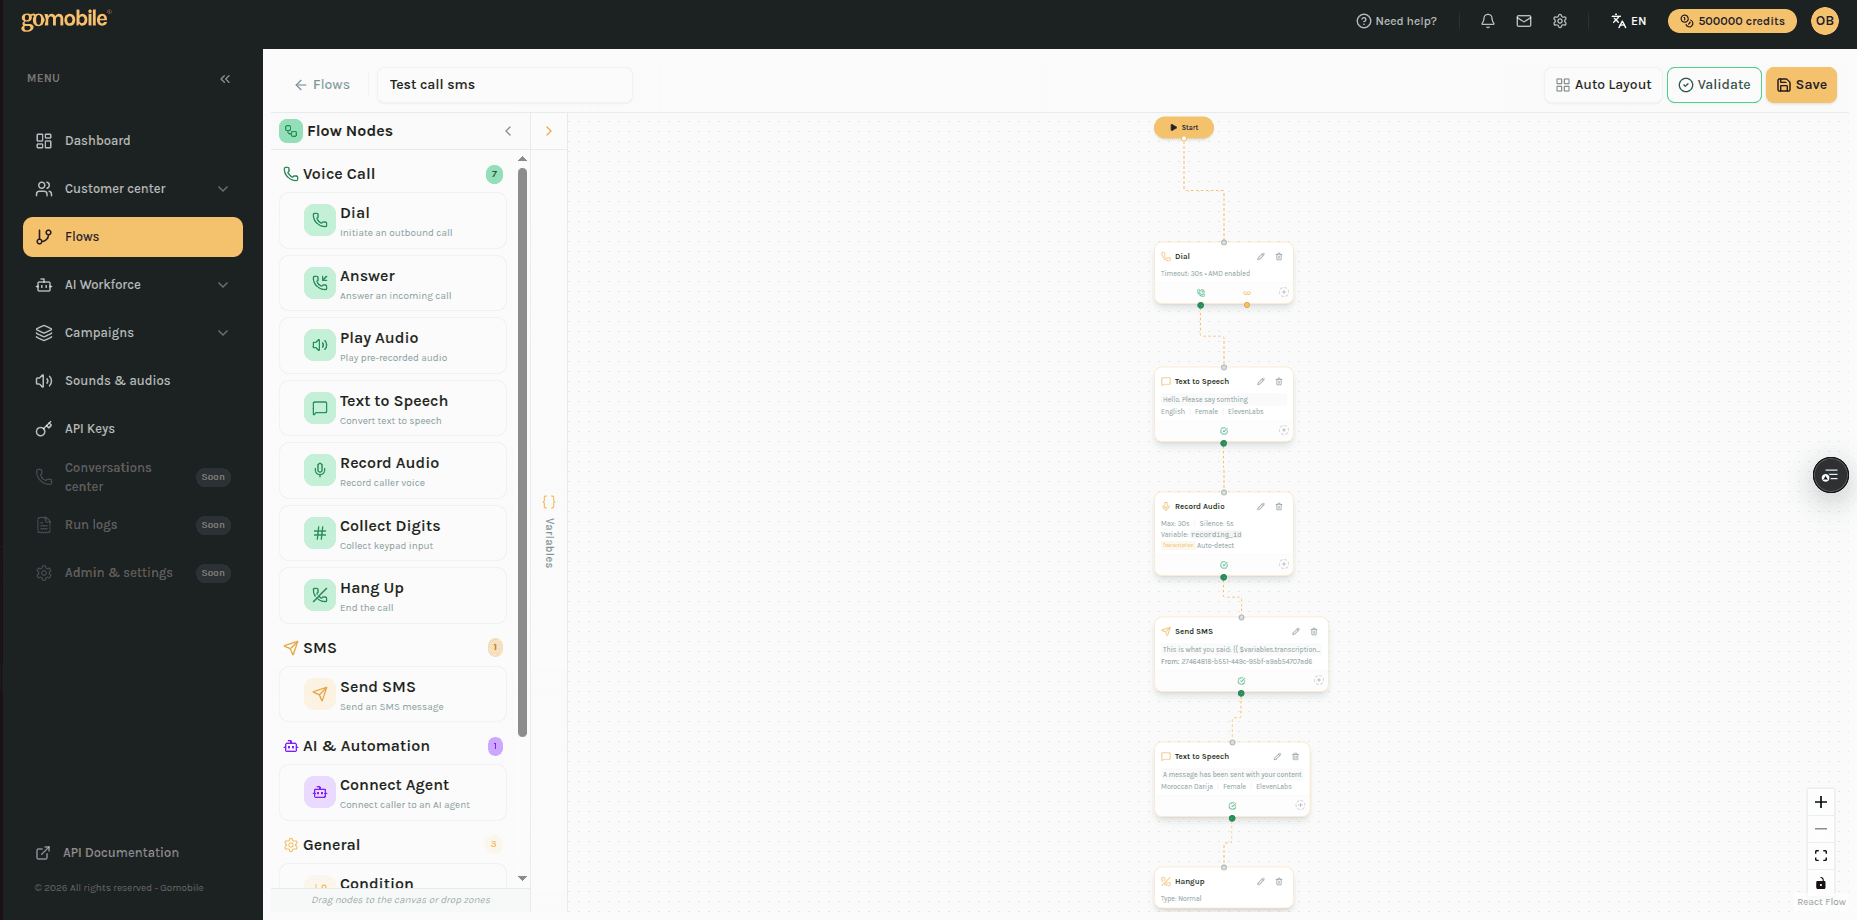Toggle the interactivity lock in React Flow controls
The height and width of the screenshot is (920, 1857).
tap(1820, 884)
